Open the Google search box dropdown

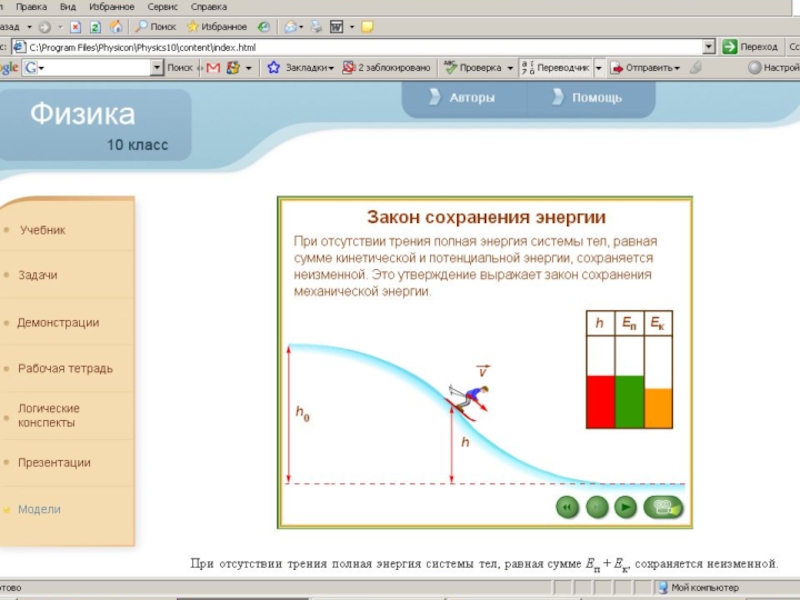coord(157,67)
